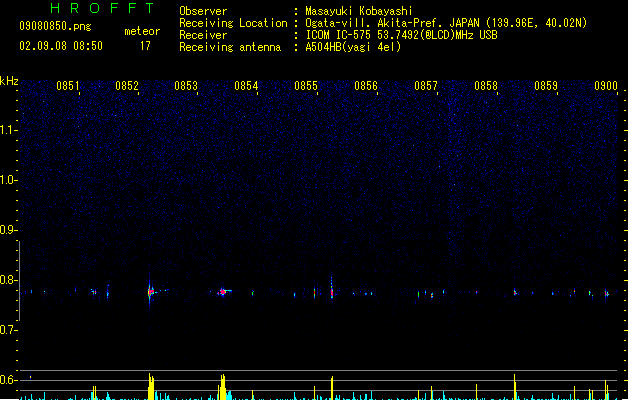Click the 0858 time marker
Screen dimensions: 629x400
[486, 86]
